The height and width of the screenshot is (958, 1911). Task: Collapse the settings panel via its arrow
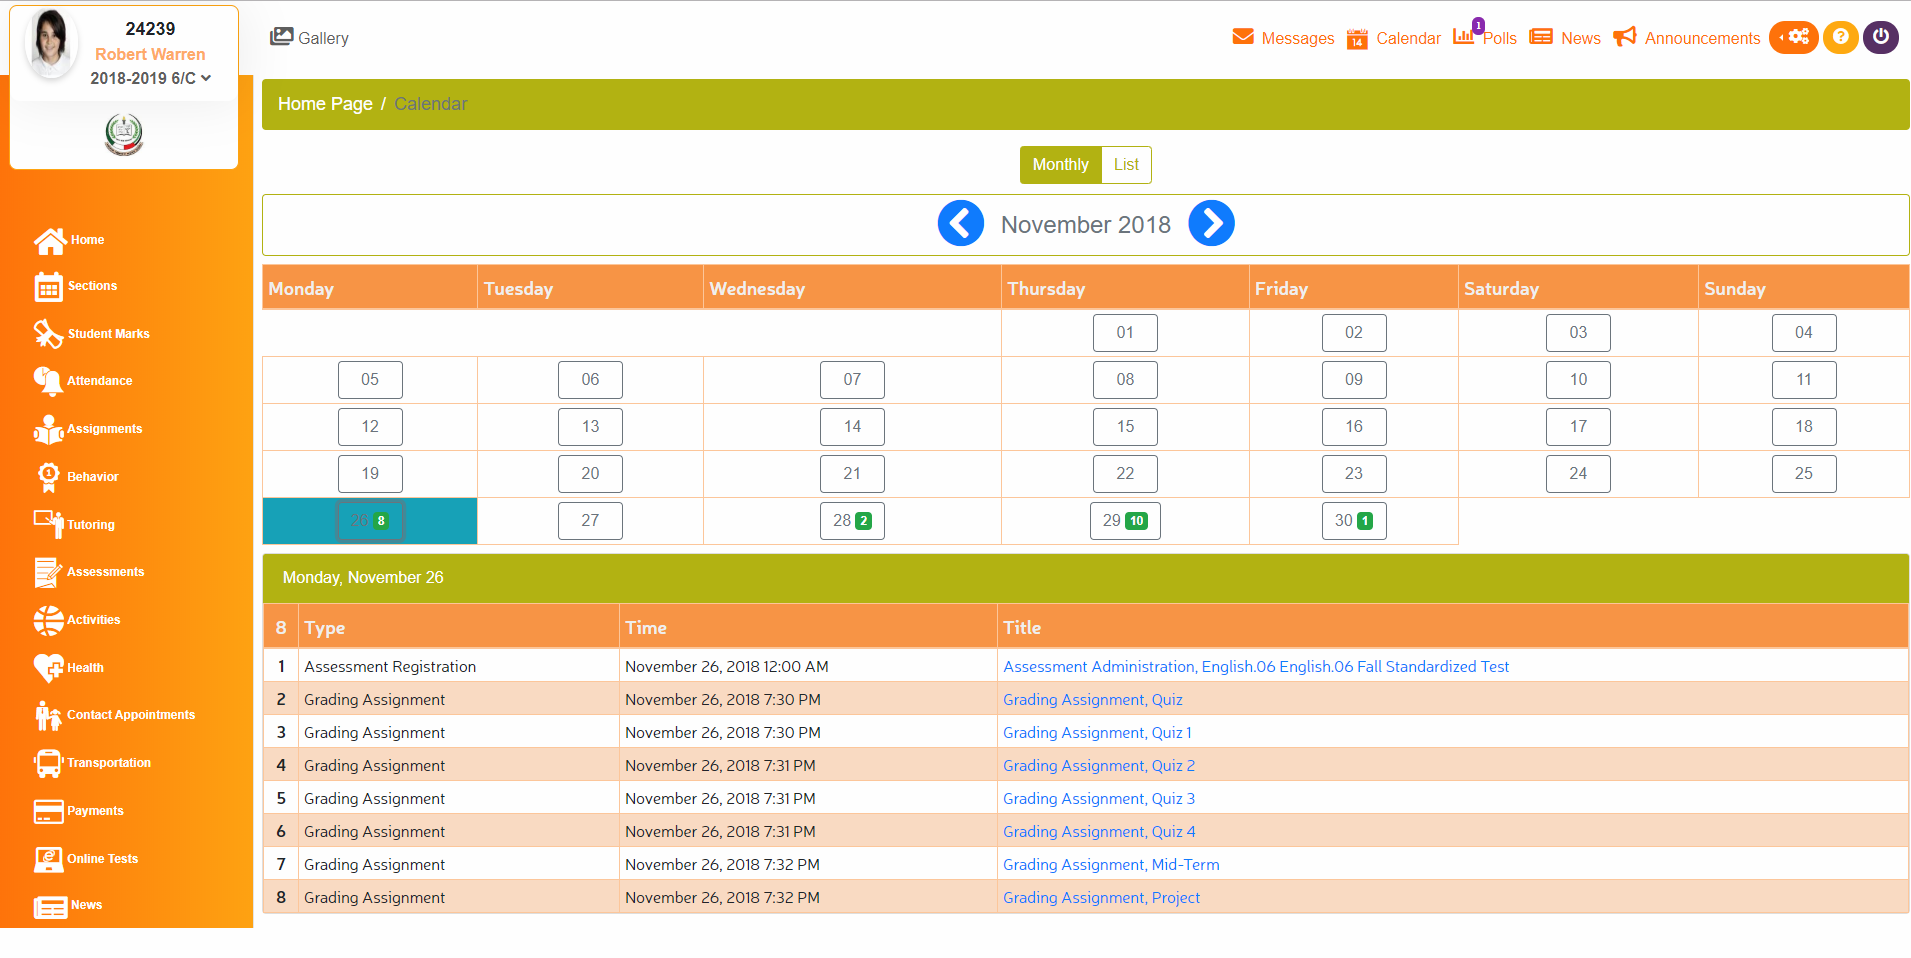click(x=1781, y=37)
